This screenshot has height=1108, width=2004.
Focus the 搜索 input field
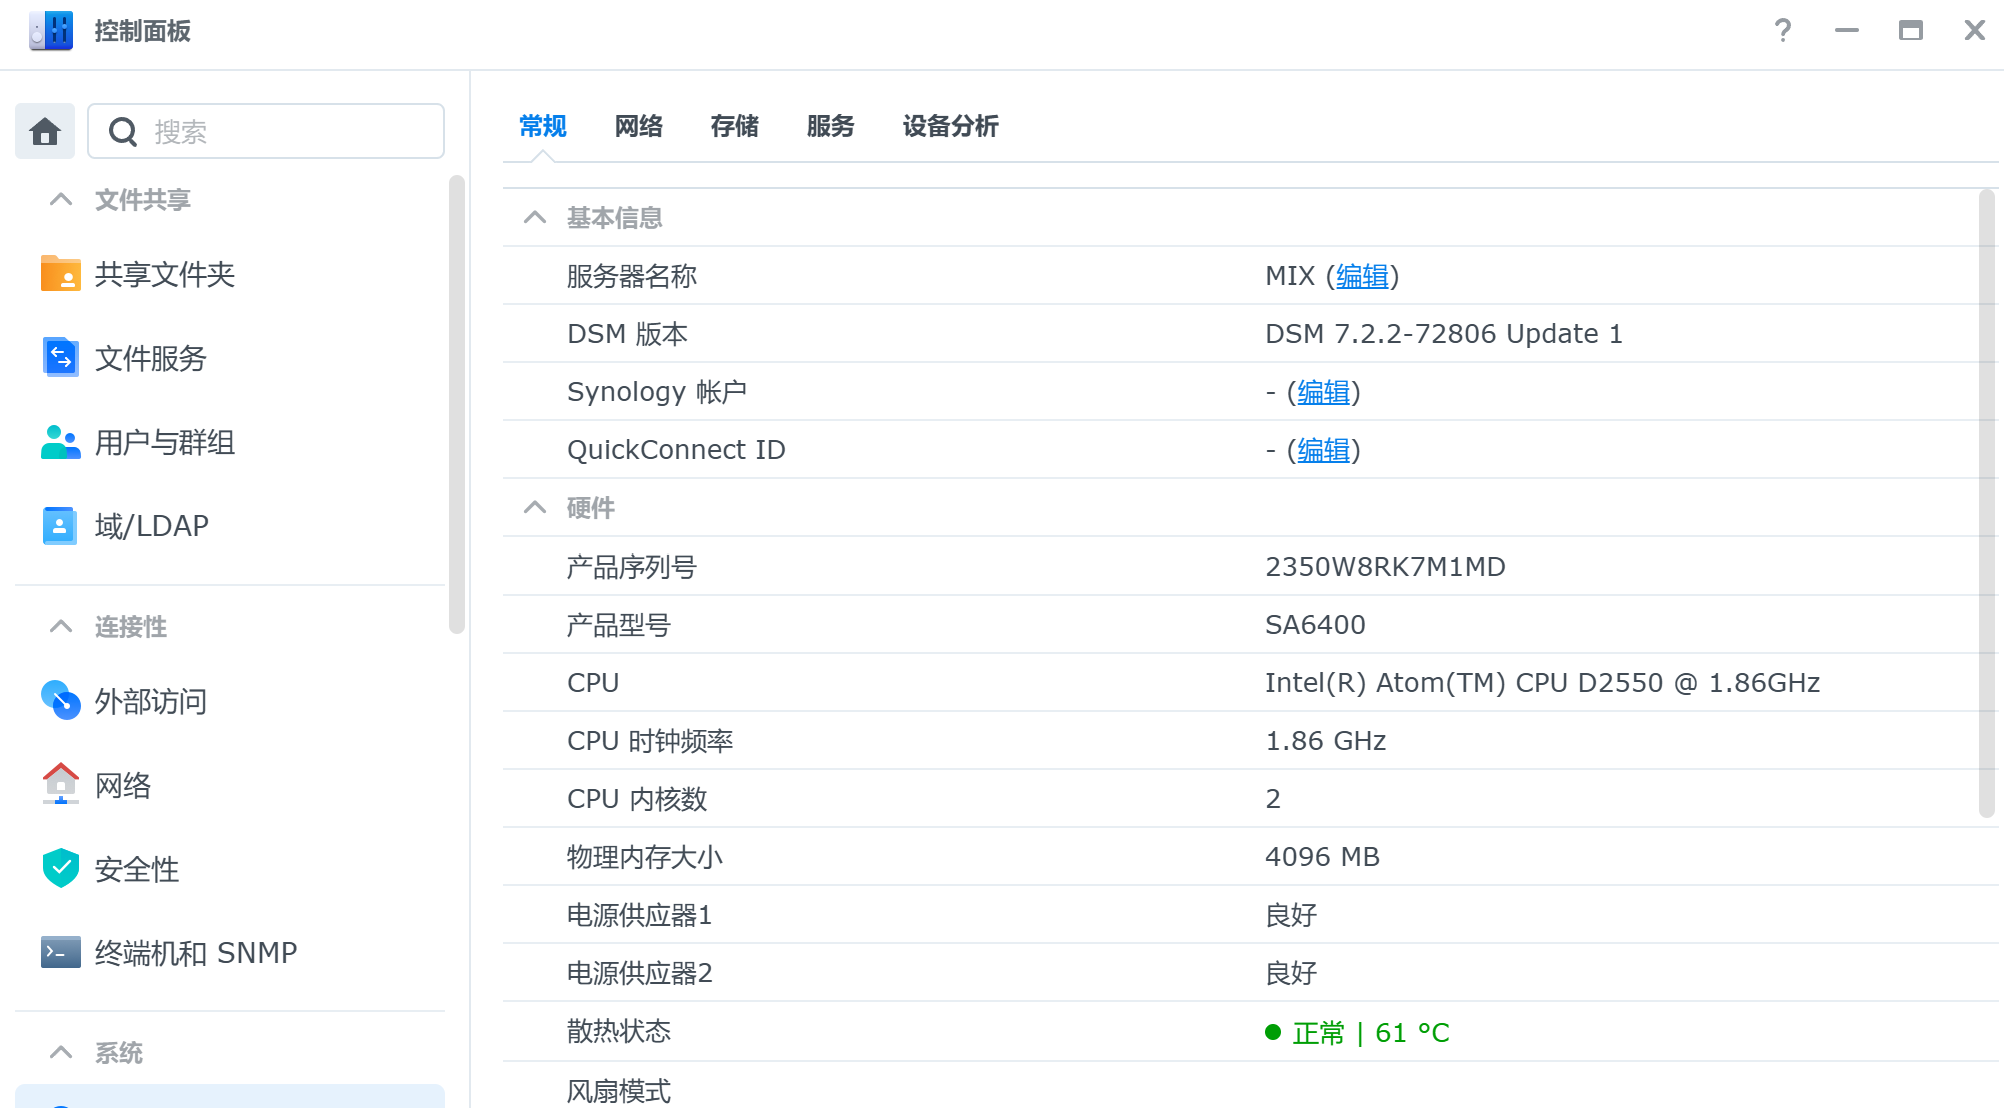point(266,131)
